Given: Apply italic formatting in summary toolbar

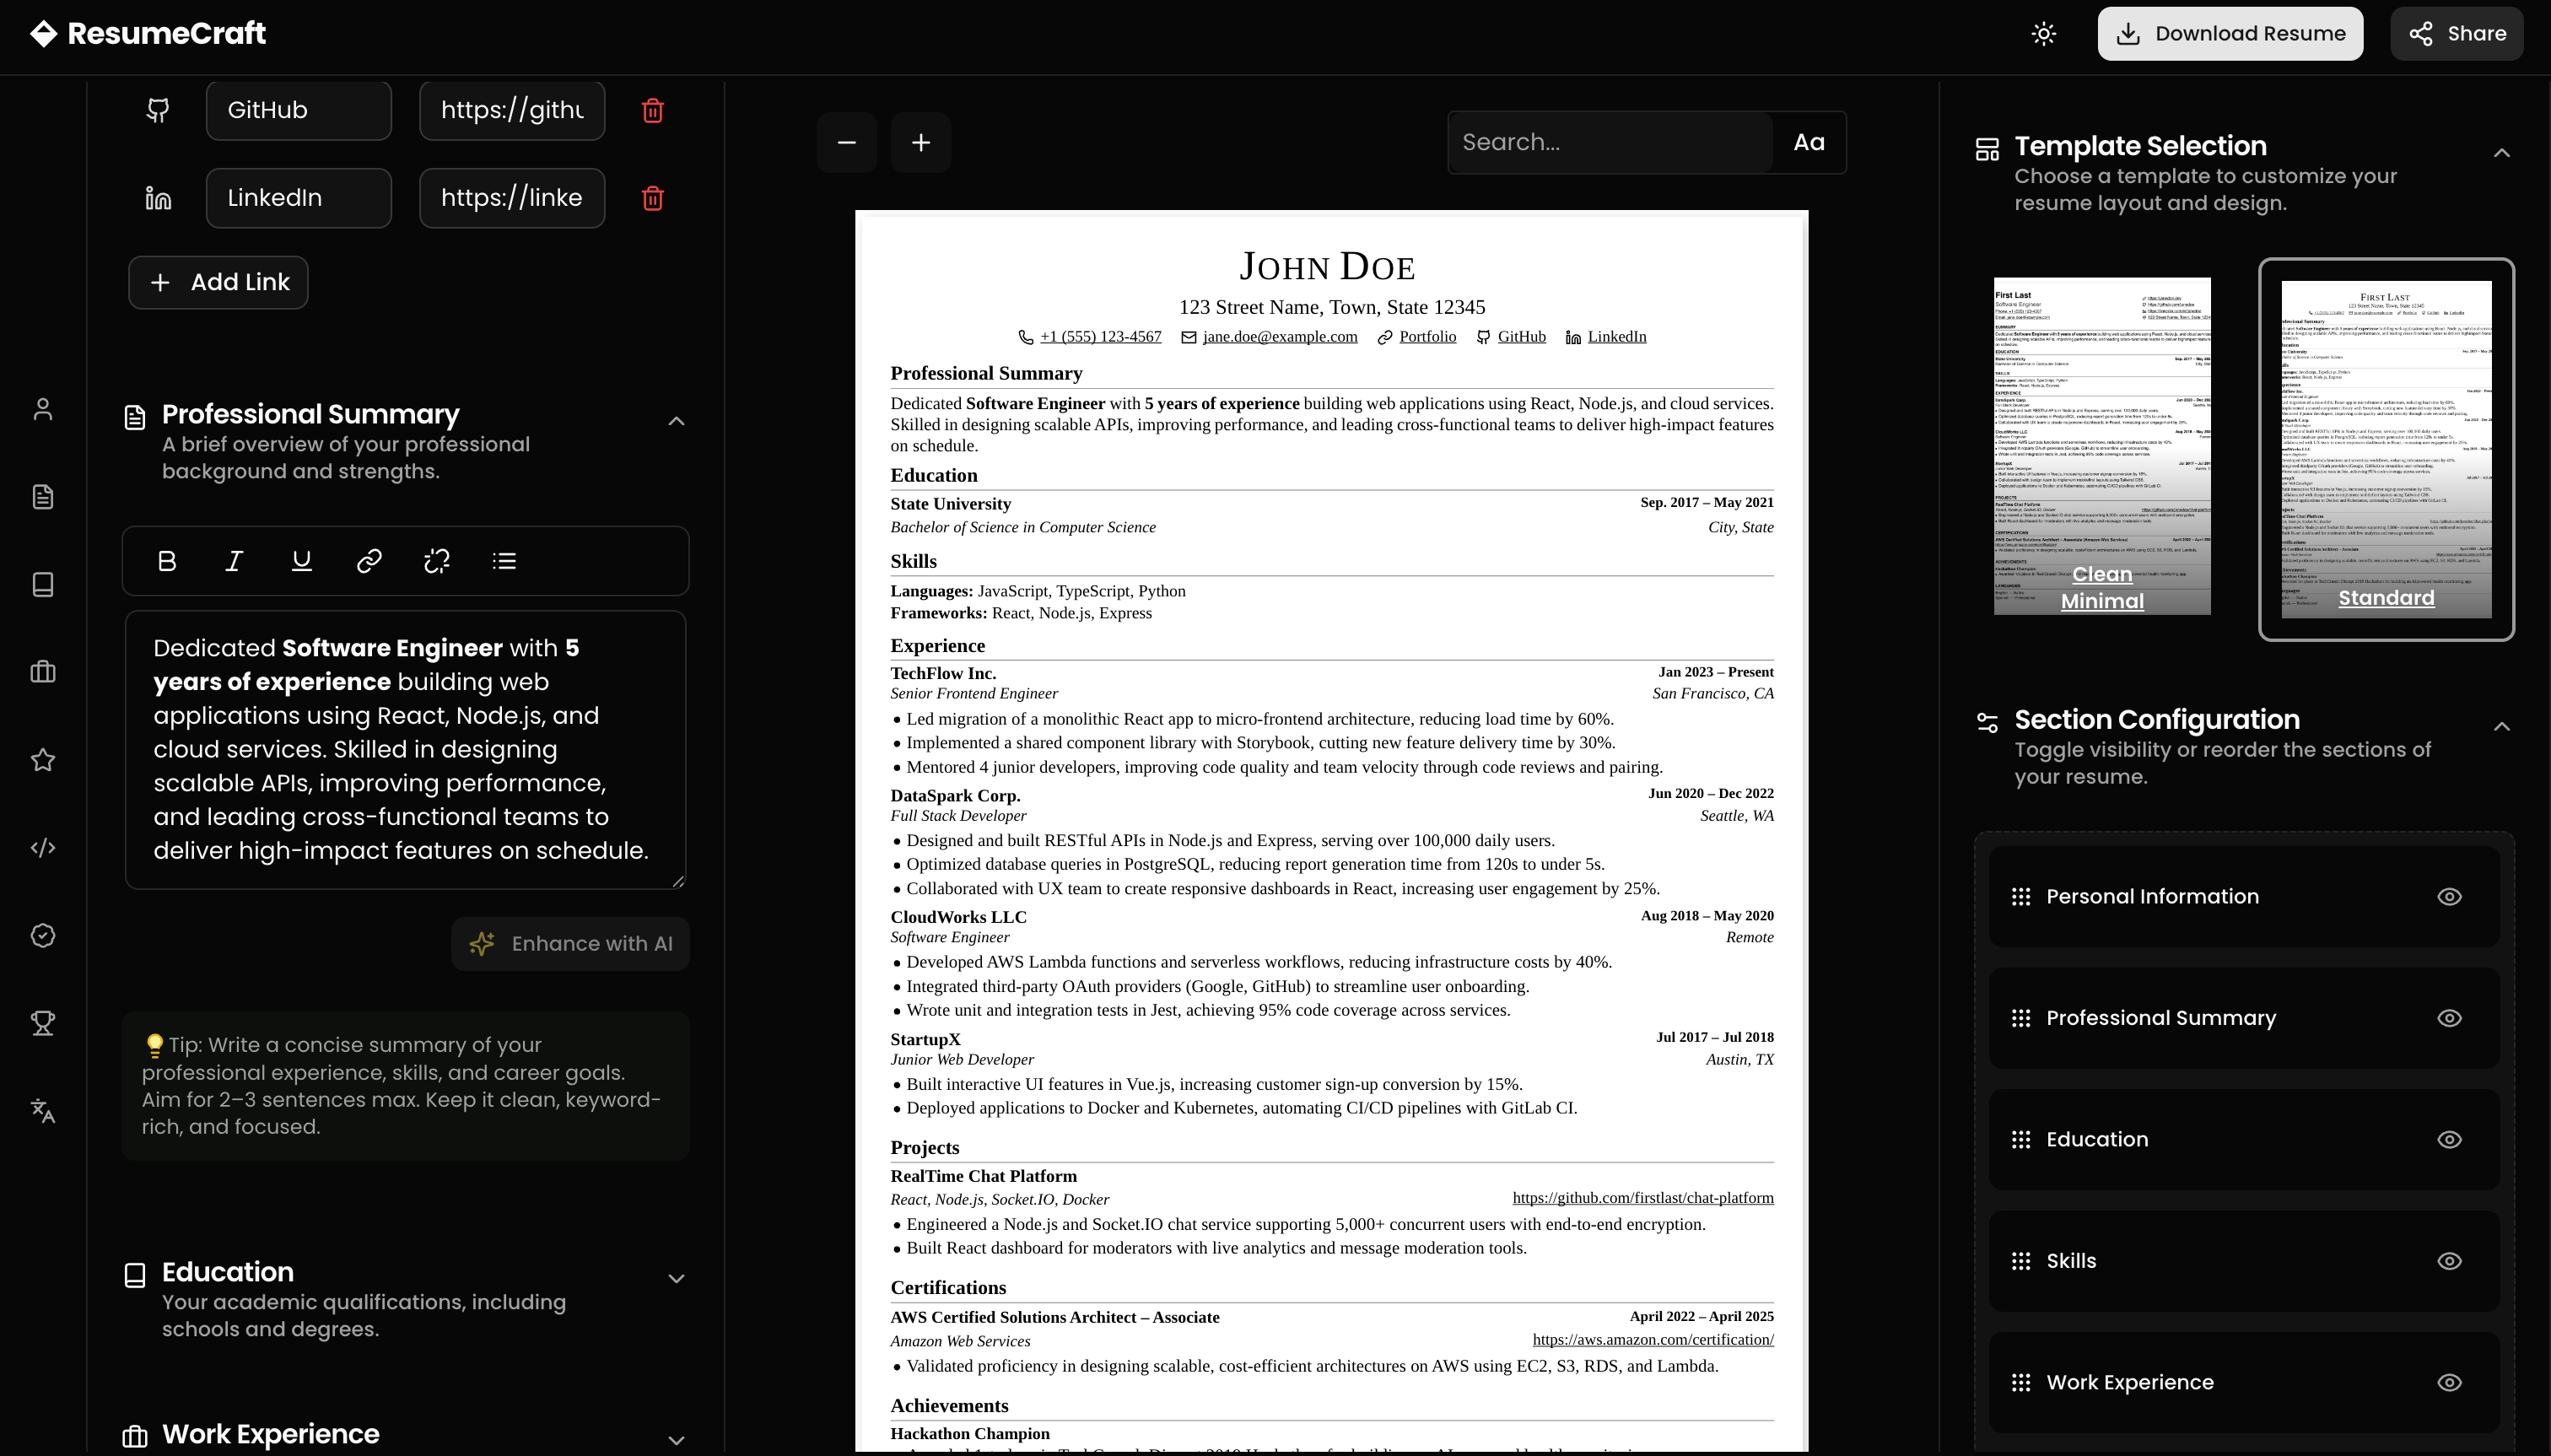Looking at the screenshot, I should pyautogui.click(x=234, y=561).
